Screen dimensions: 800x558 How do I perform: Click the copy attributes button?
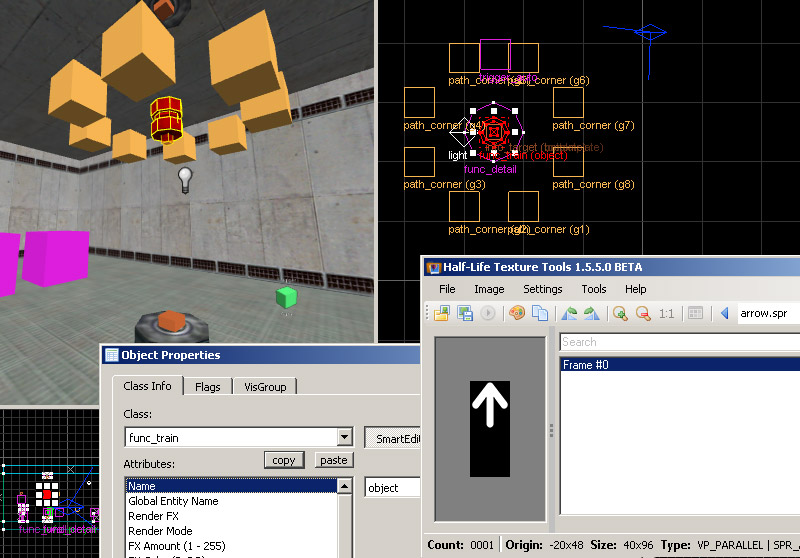pyautogui.click(x=284, y=460)
